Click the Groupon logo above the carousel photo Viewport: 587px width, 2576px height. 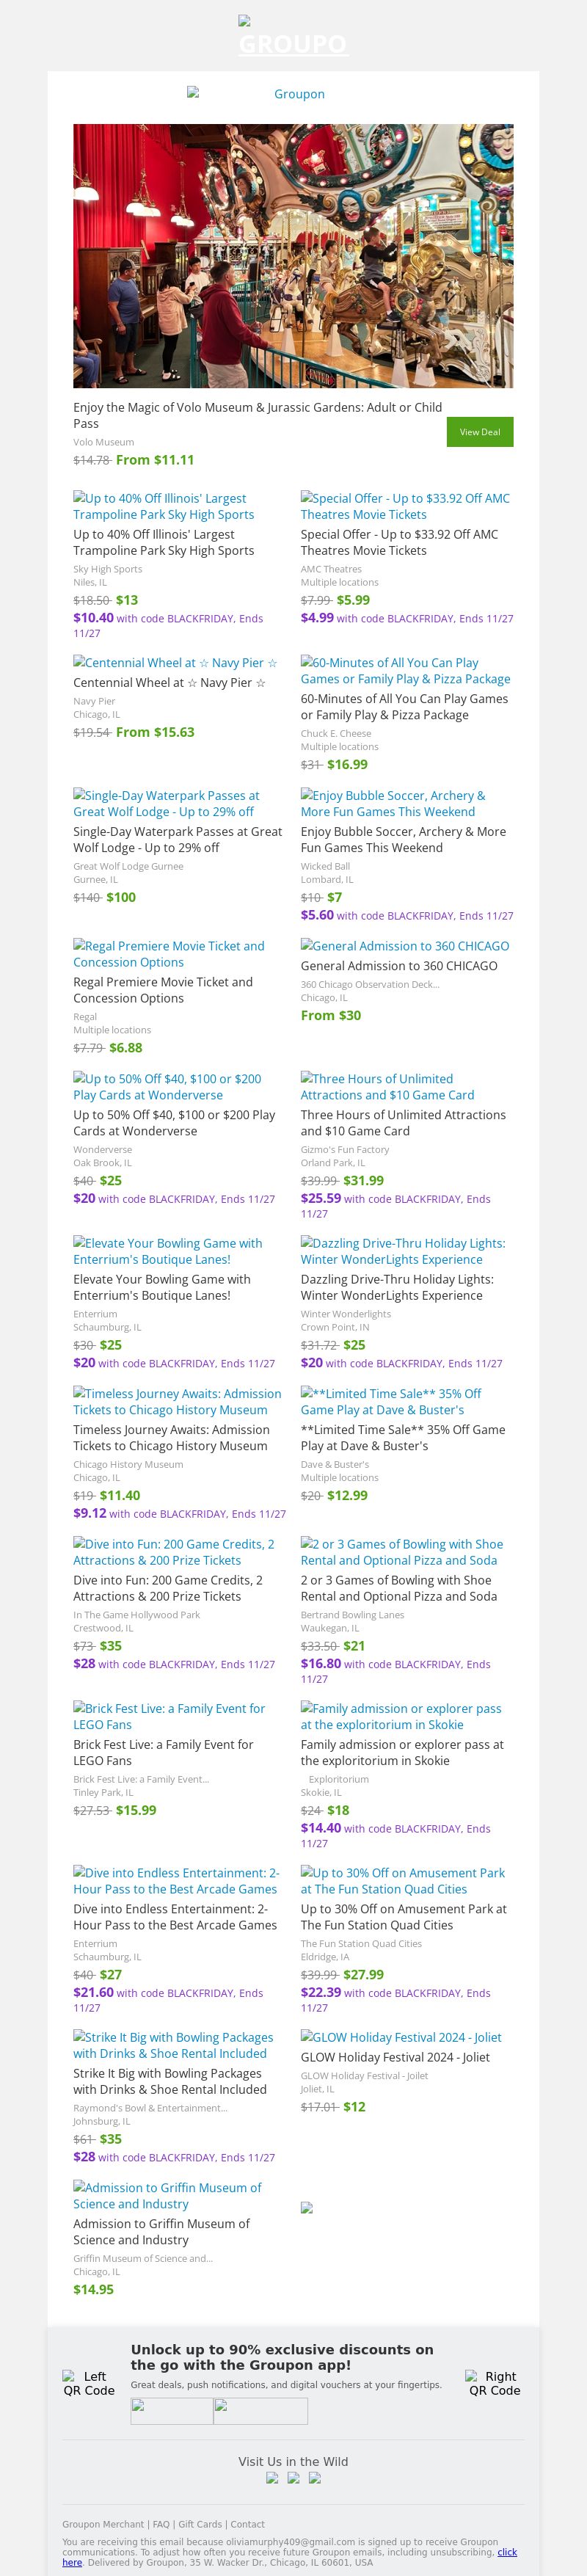(x=293, y=94)
